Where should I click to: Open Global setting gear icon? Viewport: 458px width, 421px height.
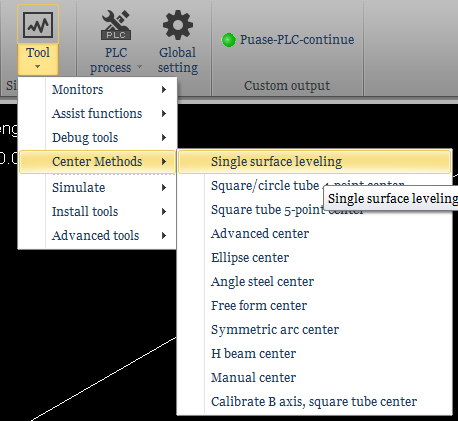tap(178, 25)
